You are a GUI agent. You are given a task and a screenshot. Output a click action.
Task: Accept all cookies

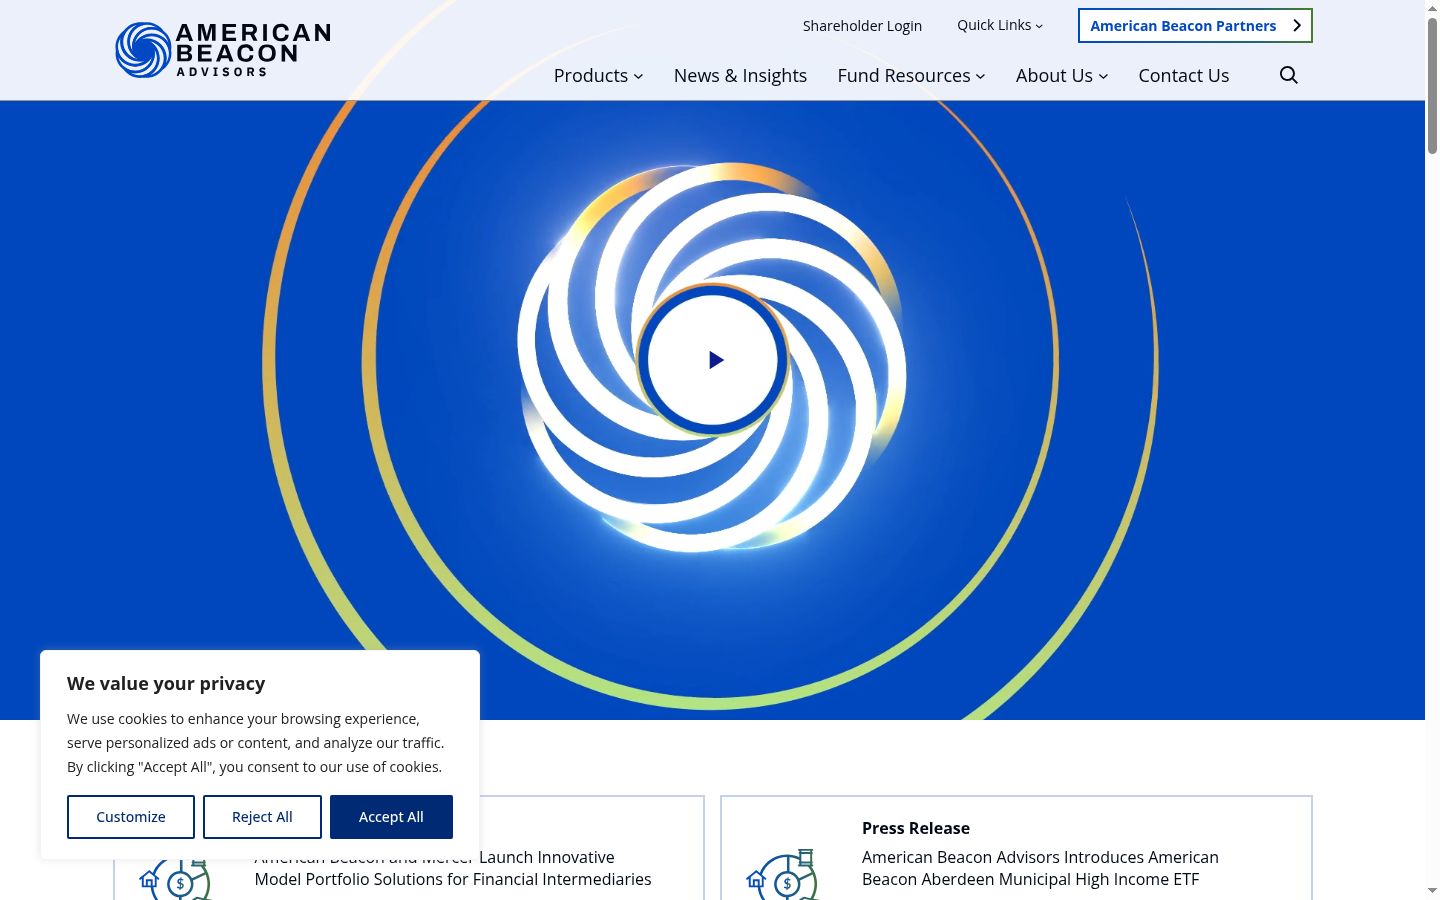pyautogui.click(x=391, y=817)
